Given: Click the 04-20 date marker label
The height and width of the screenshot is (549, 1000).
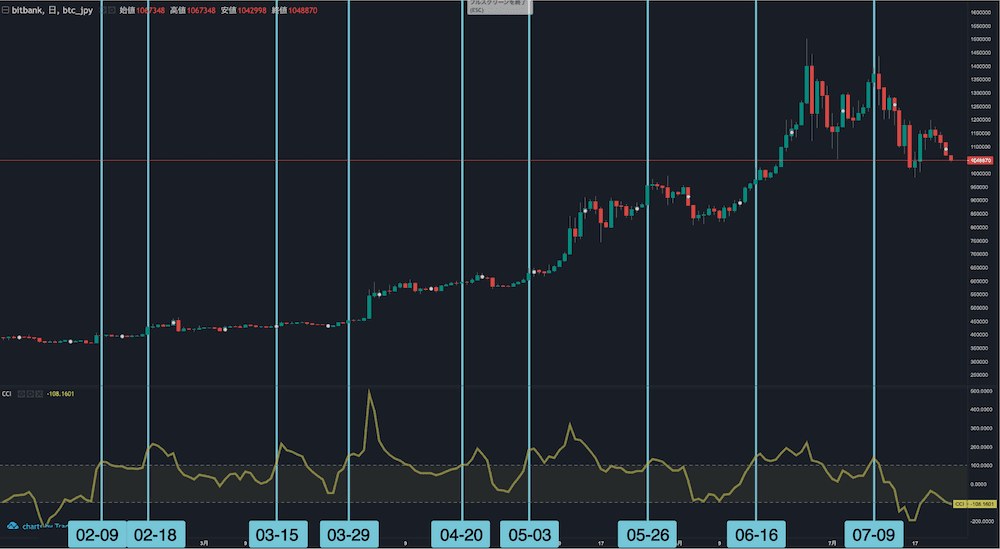Looking at the screenshot, I should click(462, 534).
